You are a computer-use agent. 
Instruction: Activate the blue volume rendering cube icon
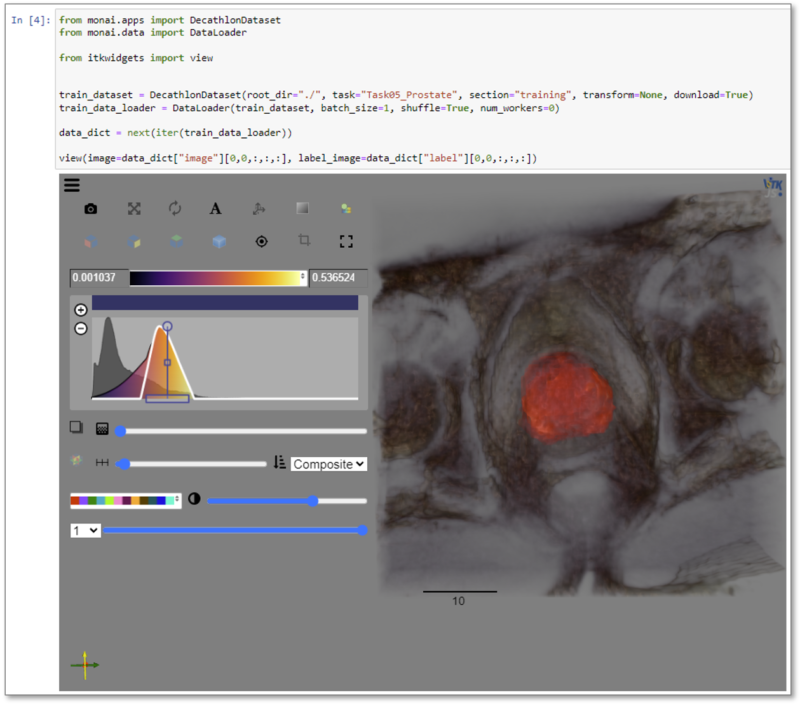[x=218, y=242]
